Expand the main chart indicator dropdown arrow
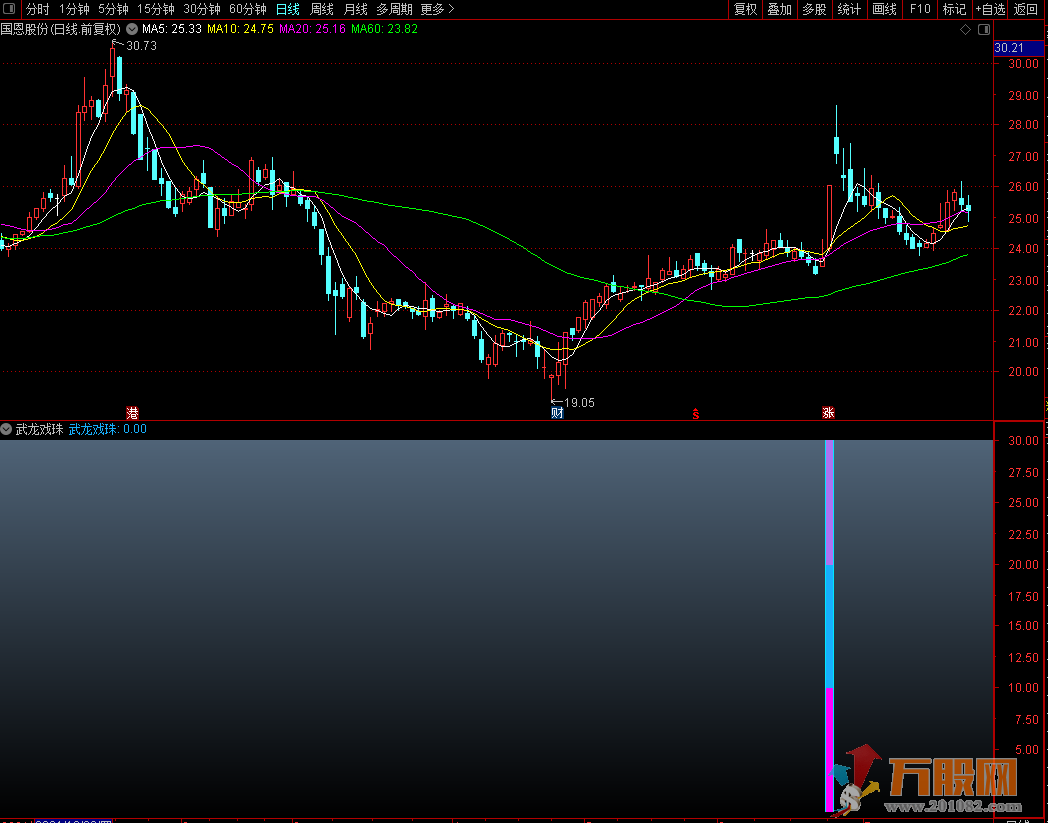Screen dimensions: 1048x823 132,29
